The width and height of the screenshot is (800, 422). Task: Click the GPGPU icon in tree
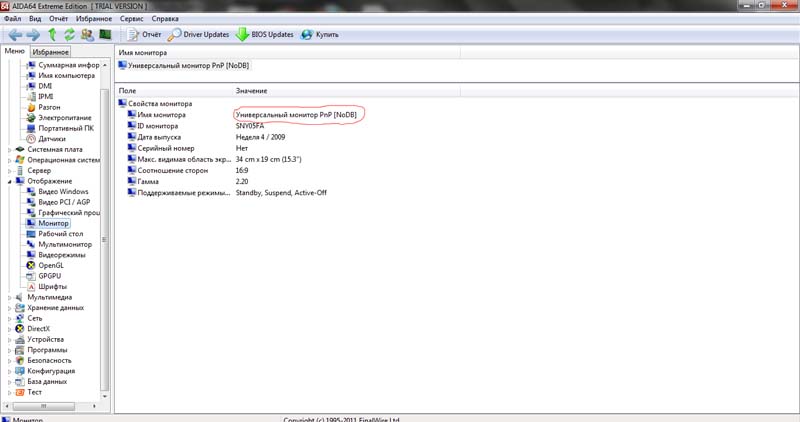pos(31,276)
